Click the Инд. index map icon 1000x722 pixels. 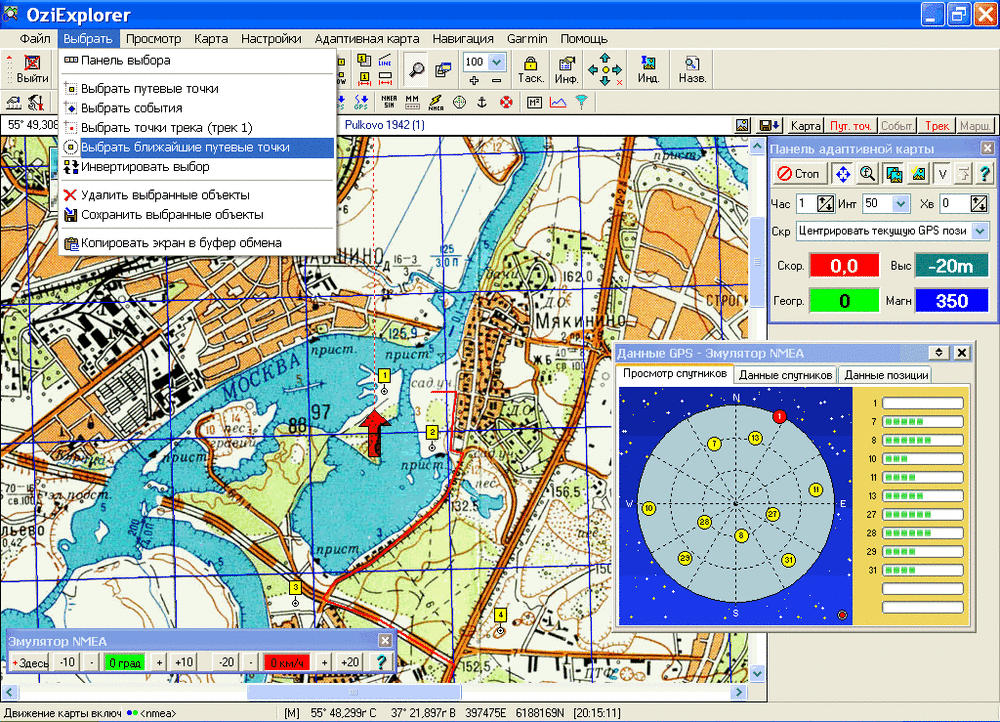point(648,69)
